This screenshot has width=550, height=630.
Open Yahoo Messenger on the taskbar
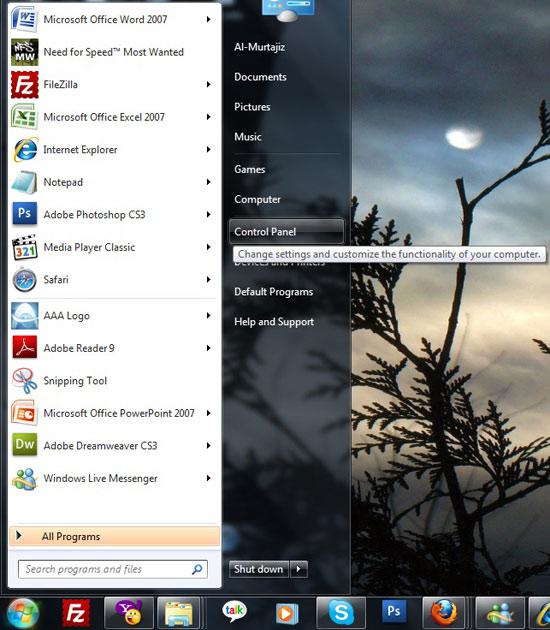click(129, 614)
